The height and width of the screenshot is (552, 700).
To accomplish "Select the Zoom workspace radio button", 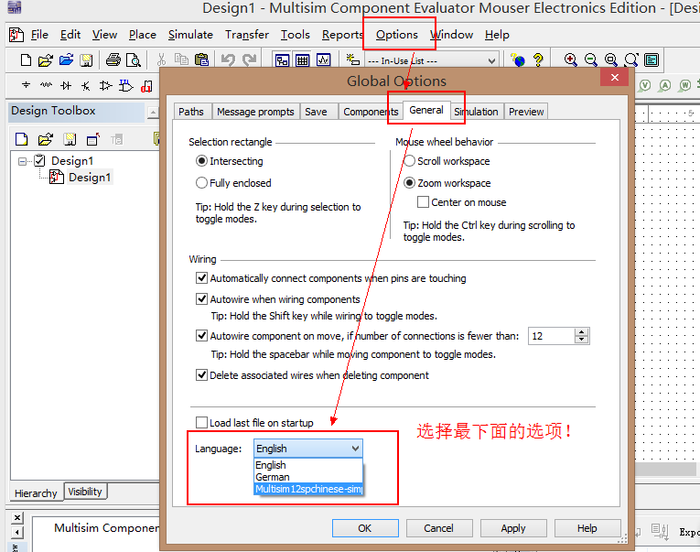I will coord(409,183).
